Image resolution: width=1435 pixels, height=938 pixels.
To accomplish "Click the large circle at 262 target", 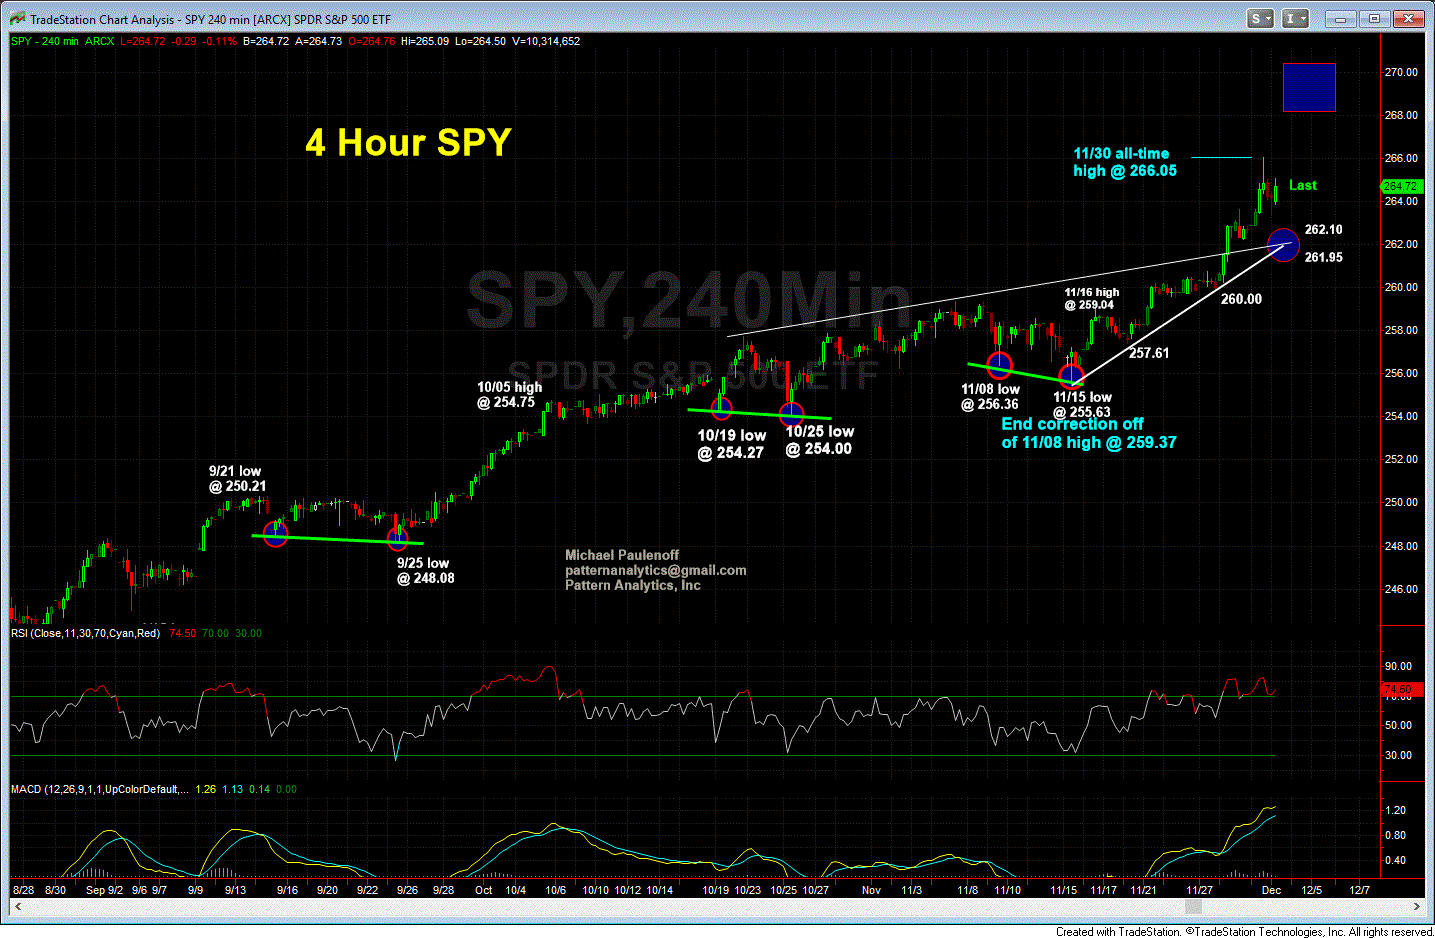I will (x=1283, y=244).
